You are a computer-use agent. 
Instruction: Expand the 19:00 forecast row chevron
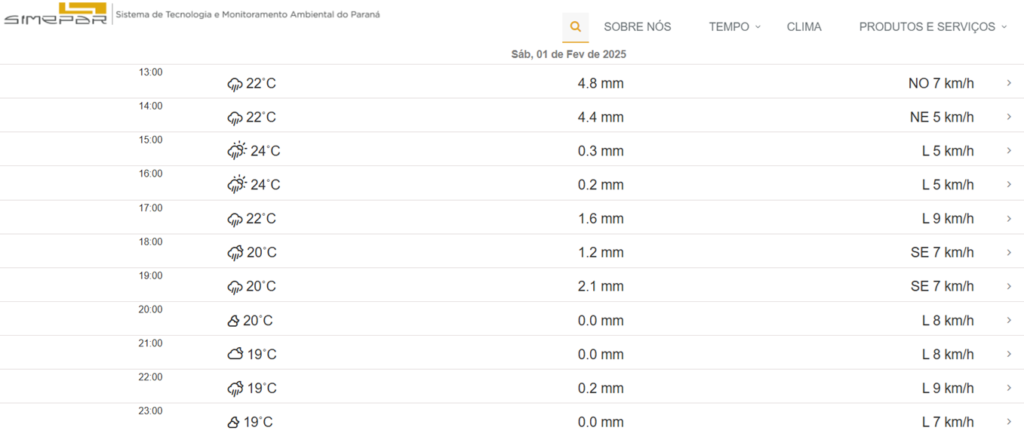pyautogui.click(x=1009, y=286)
